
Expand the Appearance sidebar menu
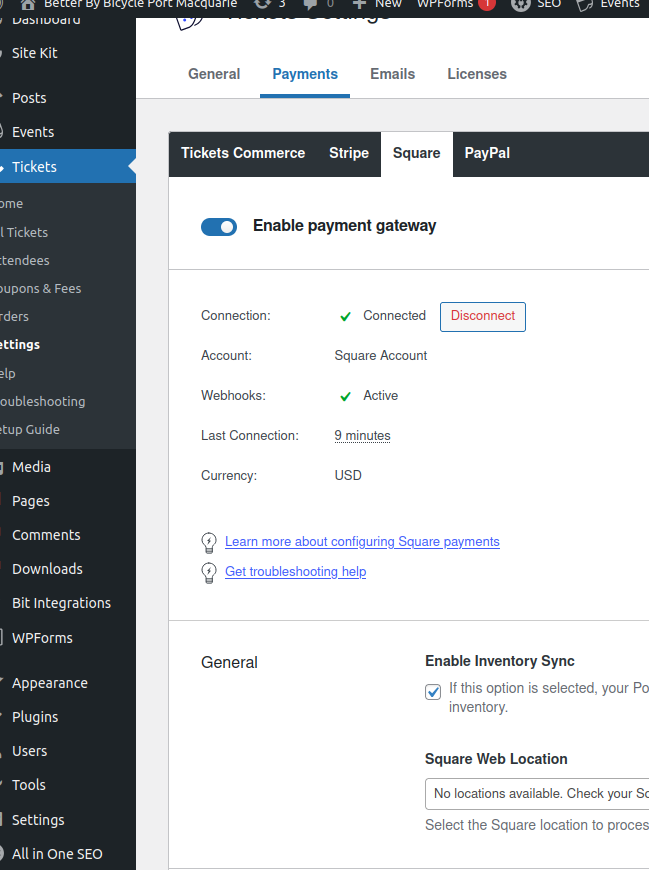49,683
